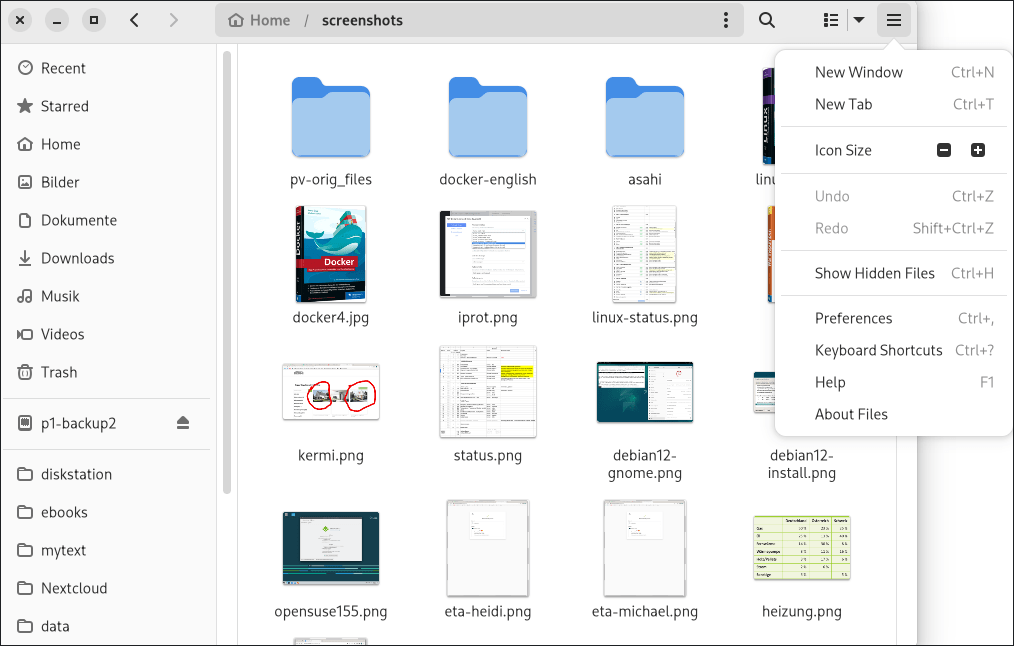This screenshot has width=1014, height=646.
Task: Open Videos in the sidebar
Action: [x=109, y=334]
